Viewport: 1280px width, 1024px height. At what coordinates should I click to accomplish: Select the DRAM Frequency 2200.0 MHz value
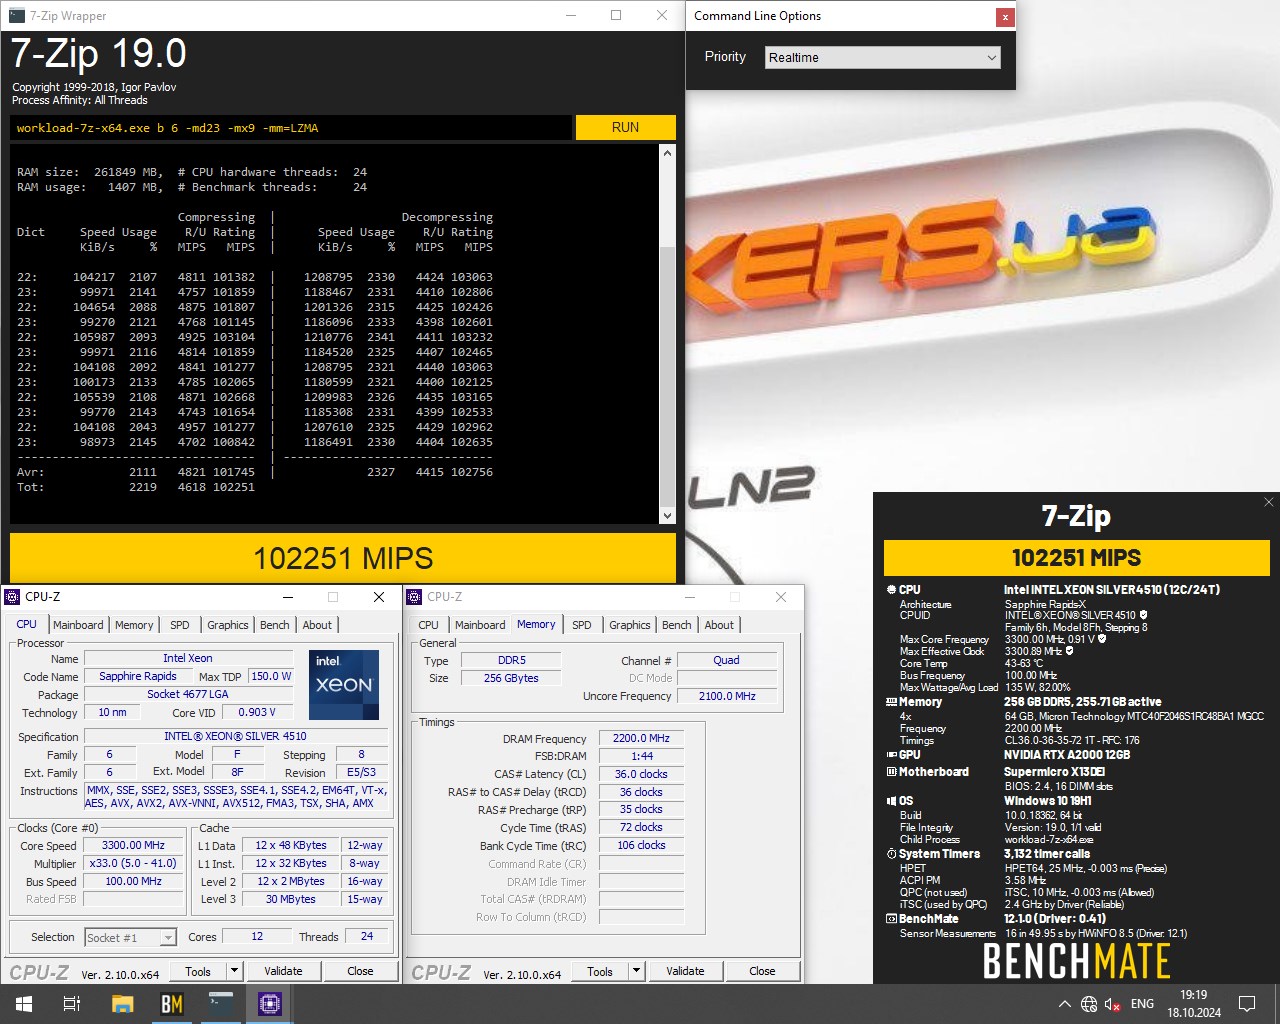(641, 738)
